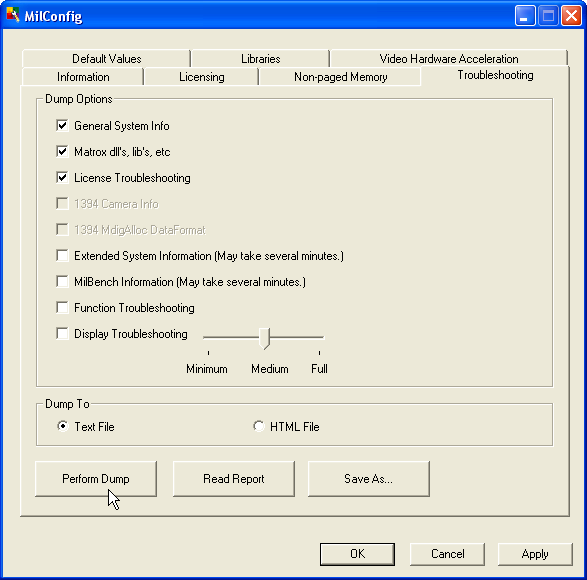Viewport: 587px width, 580px height.
Task: Go to the Information tab
Action: click(83, 77)
